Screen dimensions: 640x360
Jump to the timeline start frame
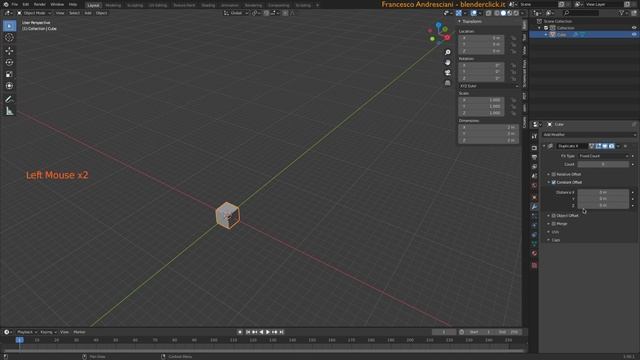point(248,332)
